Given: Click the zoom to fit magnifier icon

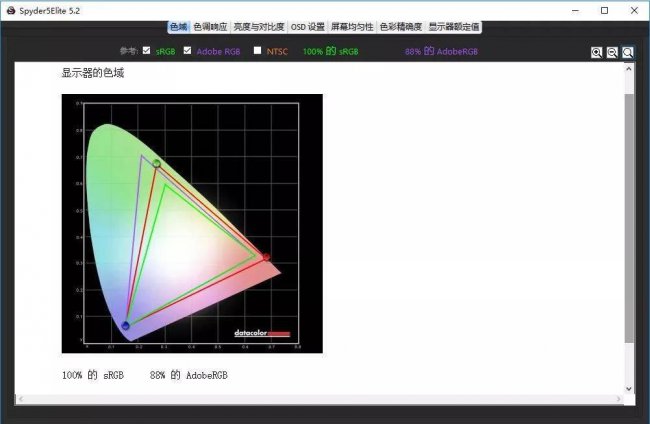Looking at the screenshot, I should 628,52.
